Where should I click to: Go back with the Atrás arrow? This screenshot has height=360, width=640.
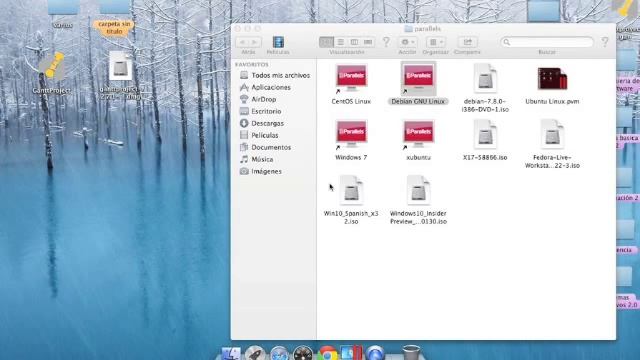(242, 42)
